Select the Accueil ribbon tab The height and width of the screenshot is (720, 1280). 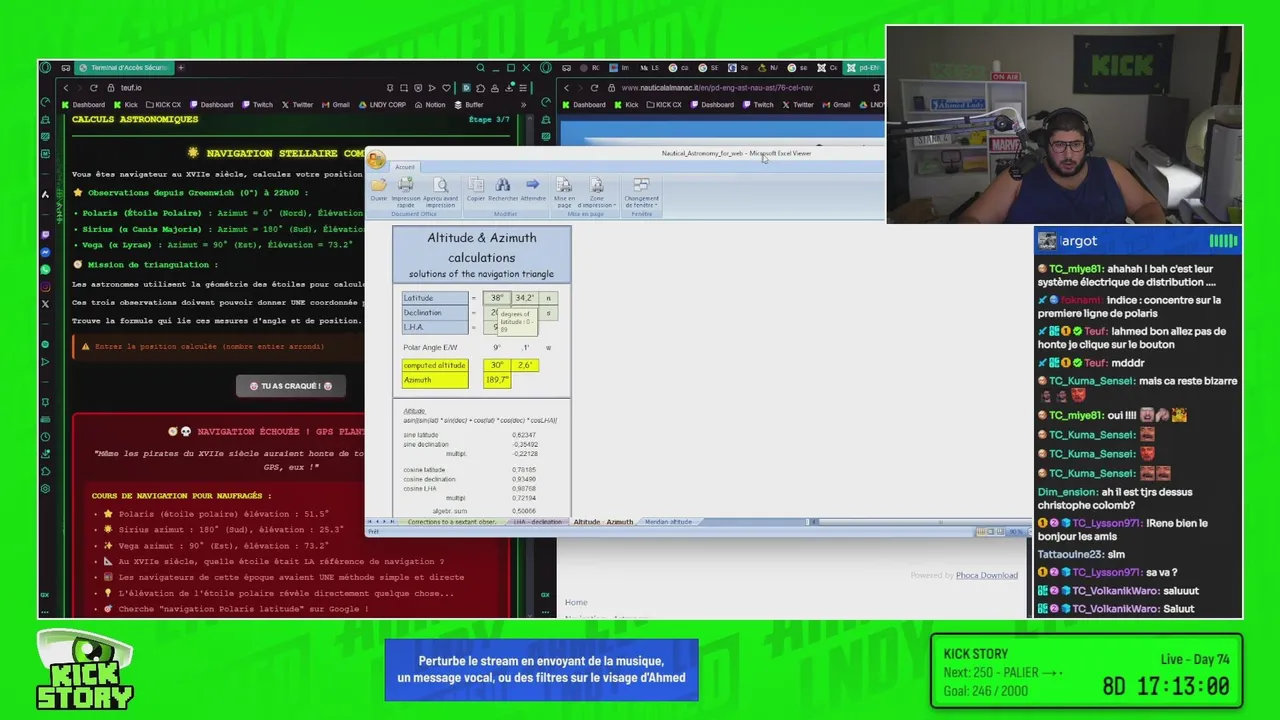(405, 167)
